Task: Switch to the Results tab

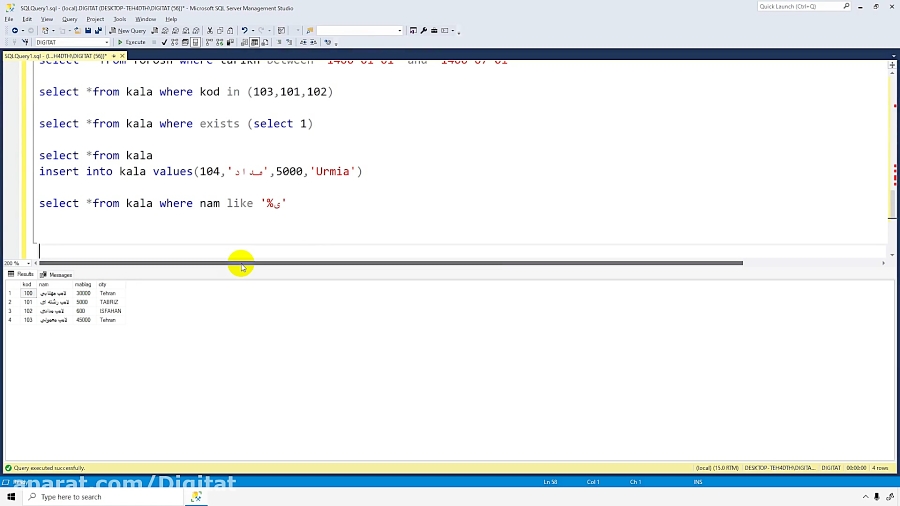Action: pos(21,274)
